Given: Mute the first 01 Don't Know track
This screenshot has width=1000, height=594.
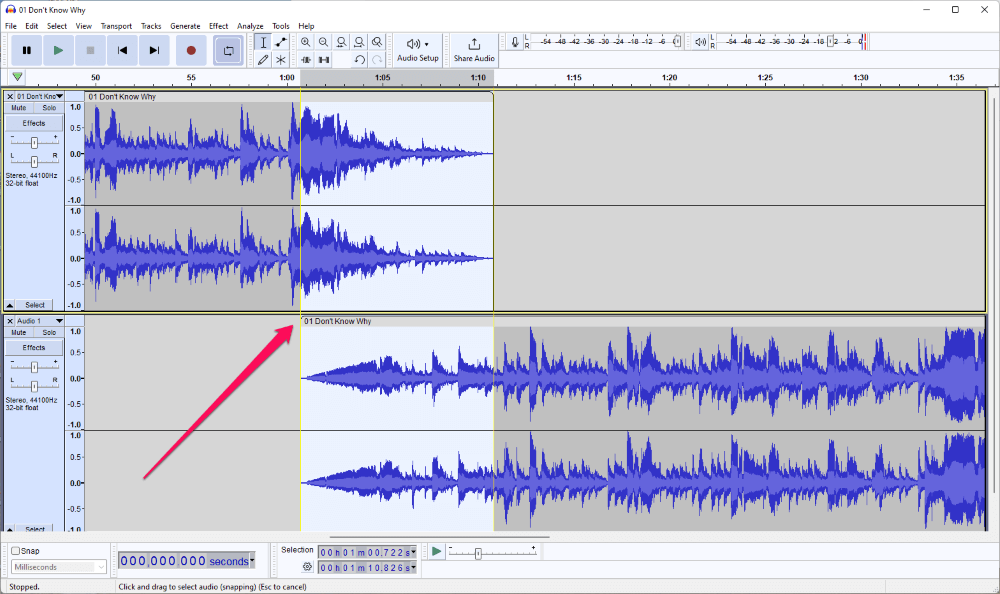Looking at the screenshot, I should click(x=19, y=108).
